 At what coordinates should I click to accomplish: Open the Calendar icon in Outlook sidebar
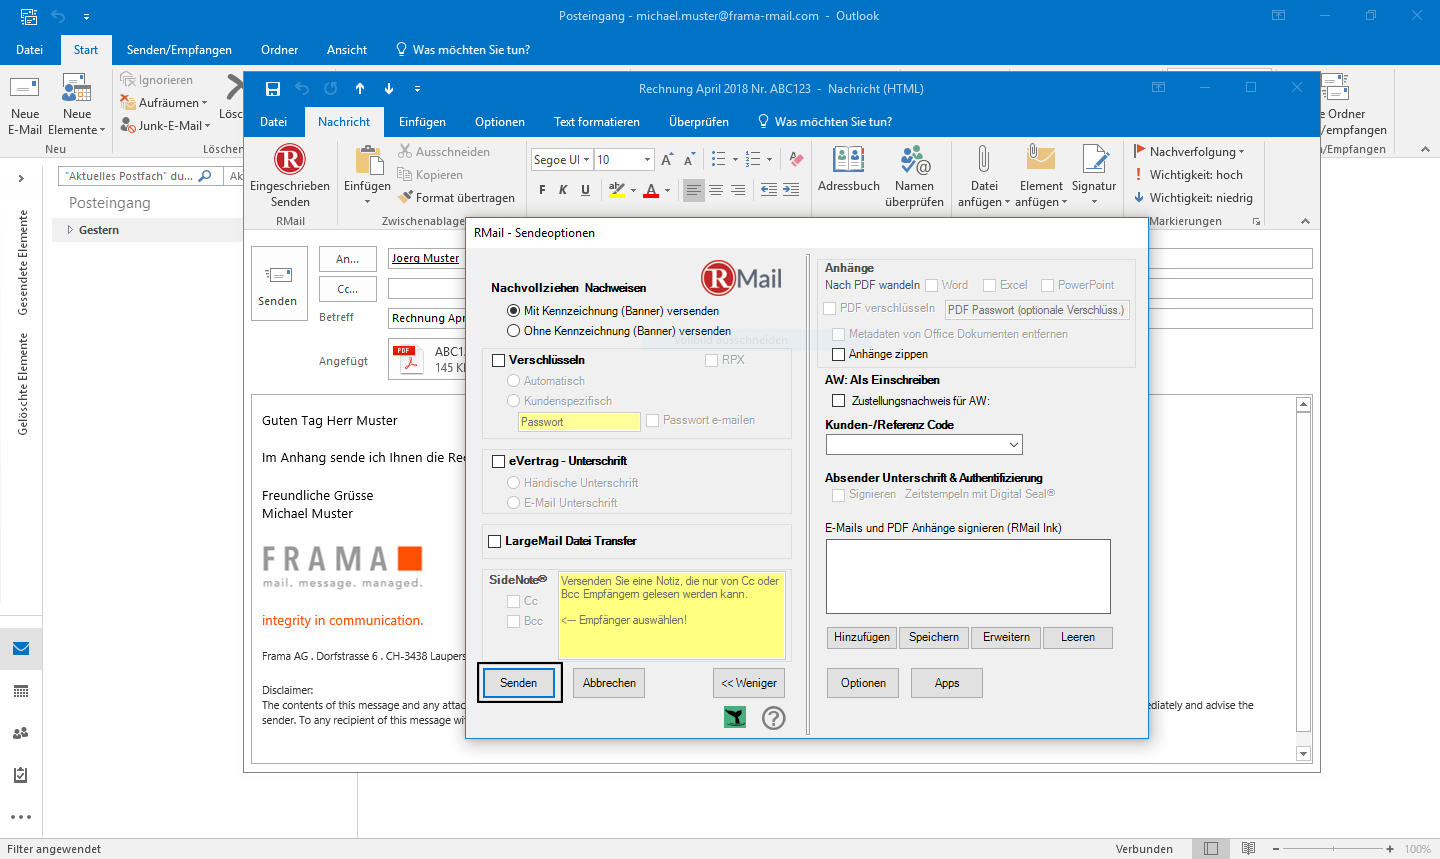point(21,692)
